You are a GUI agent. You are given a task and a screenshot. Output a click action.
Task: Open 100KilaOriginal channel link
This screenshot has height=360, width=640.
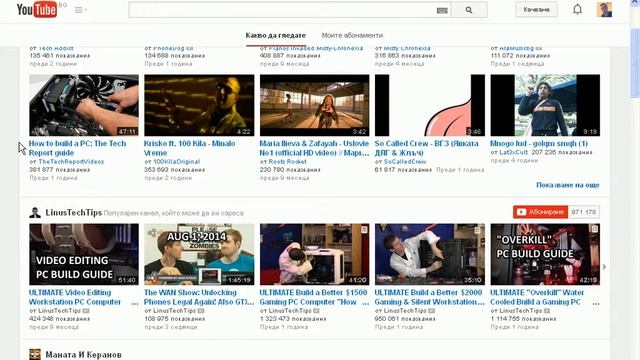[176, 162]
